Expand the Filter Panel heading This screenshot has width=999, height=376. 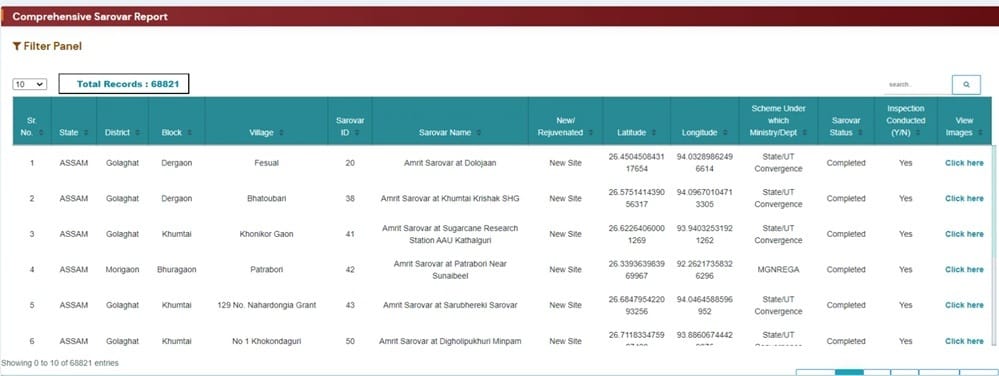click(47, 47)
